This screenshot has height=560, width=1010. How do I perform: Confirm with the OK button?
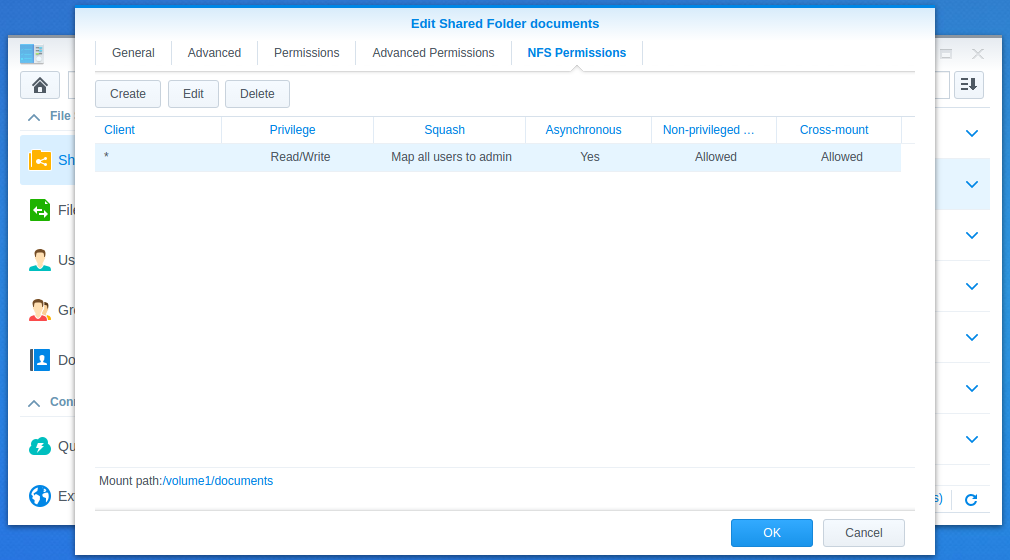click(772, 533)
